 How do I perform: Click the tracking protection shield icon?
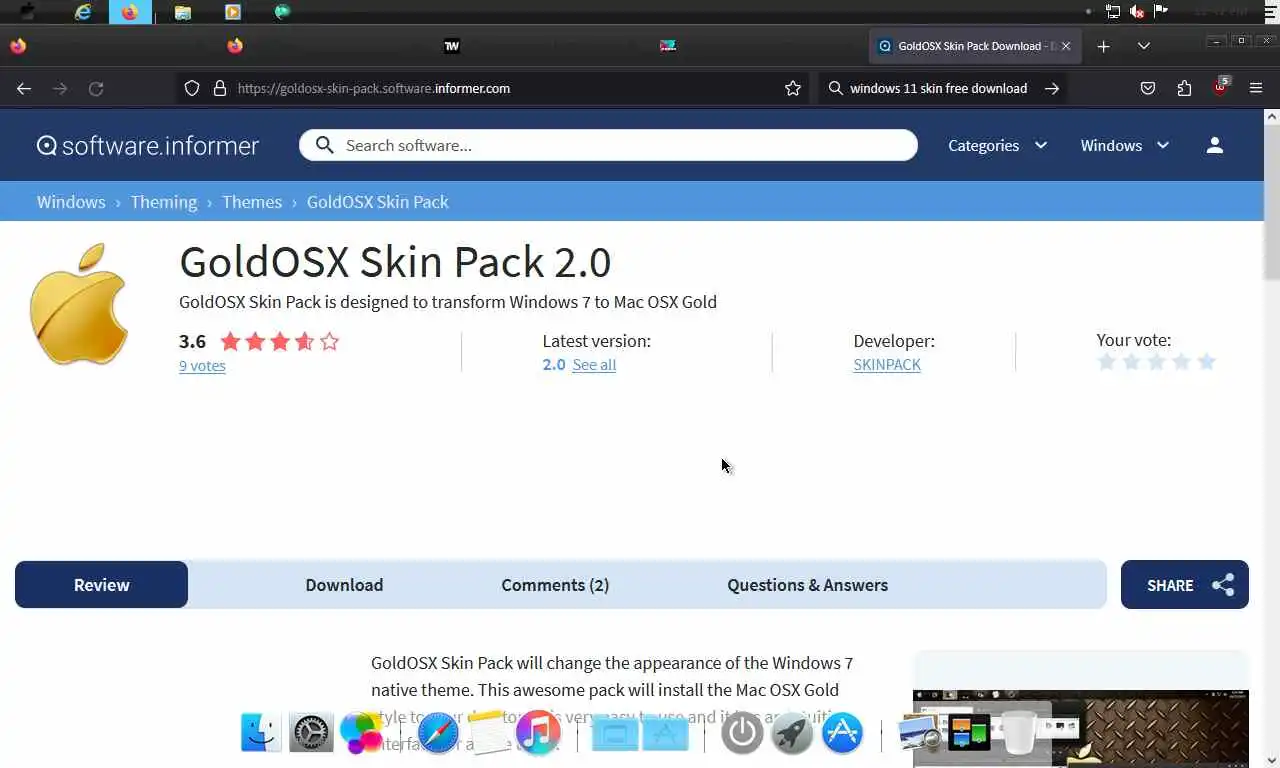click(x=192, y=88)
